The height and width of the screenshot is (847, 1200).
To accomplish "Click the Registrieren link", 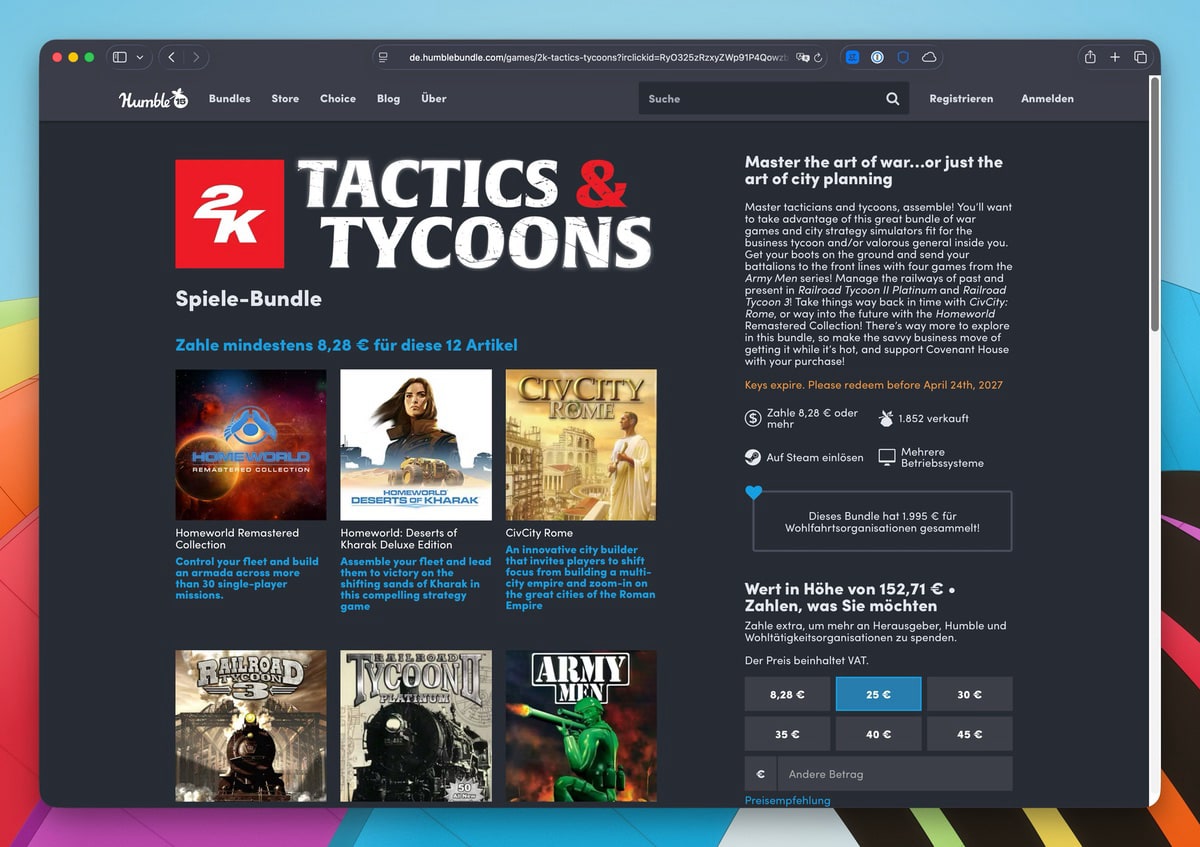I will (x=961, y=99).
